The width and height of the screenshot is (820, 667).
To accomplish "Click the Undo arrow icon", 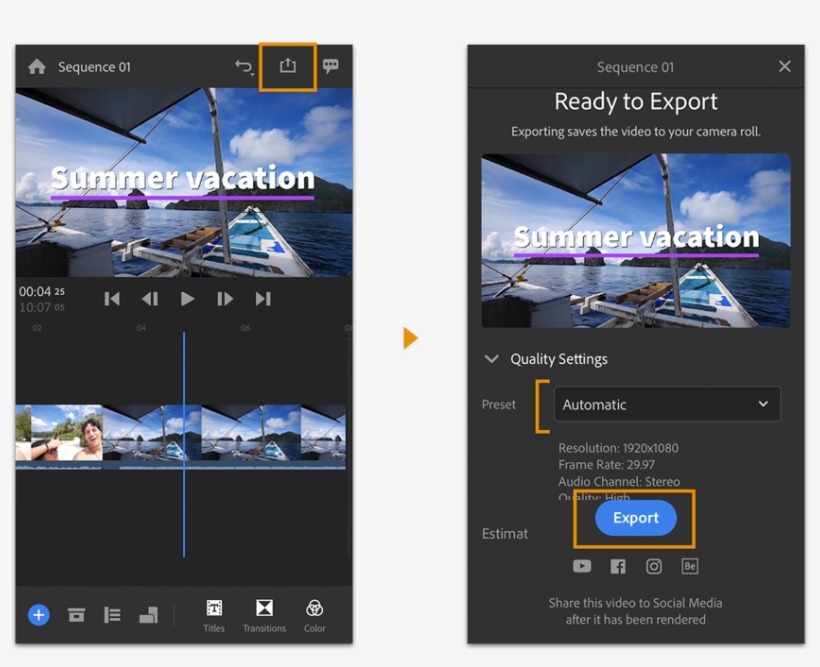I will tap(243, 66).
